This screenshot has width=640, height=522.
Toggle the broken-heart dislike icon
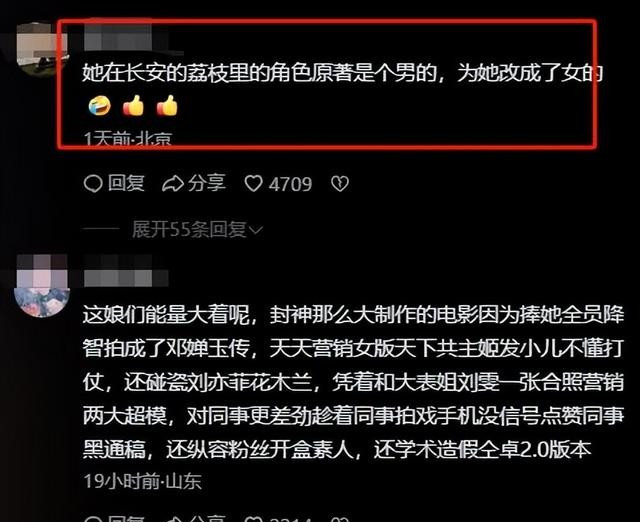(340, 184)
